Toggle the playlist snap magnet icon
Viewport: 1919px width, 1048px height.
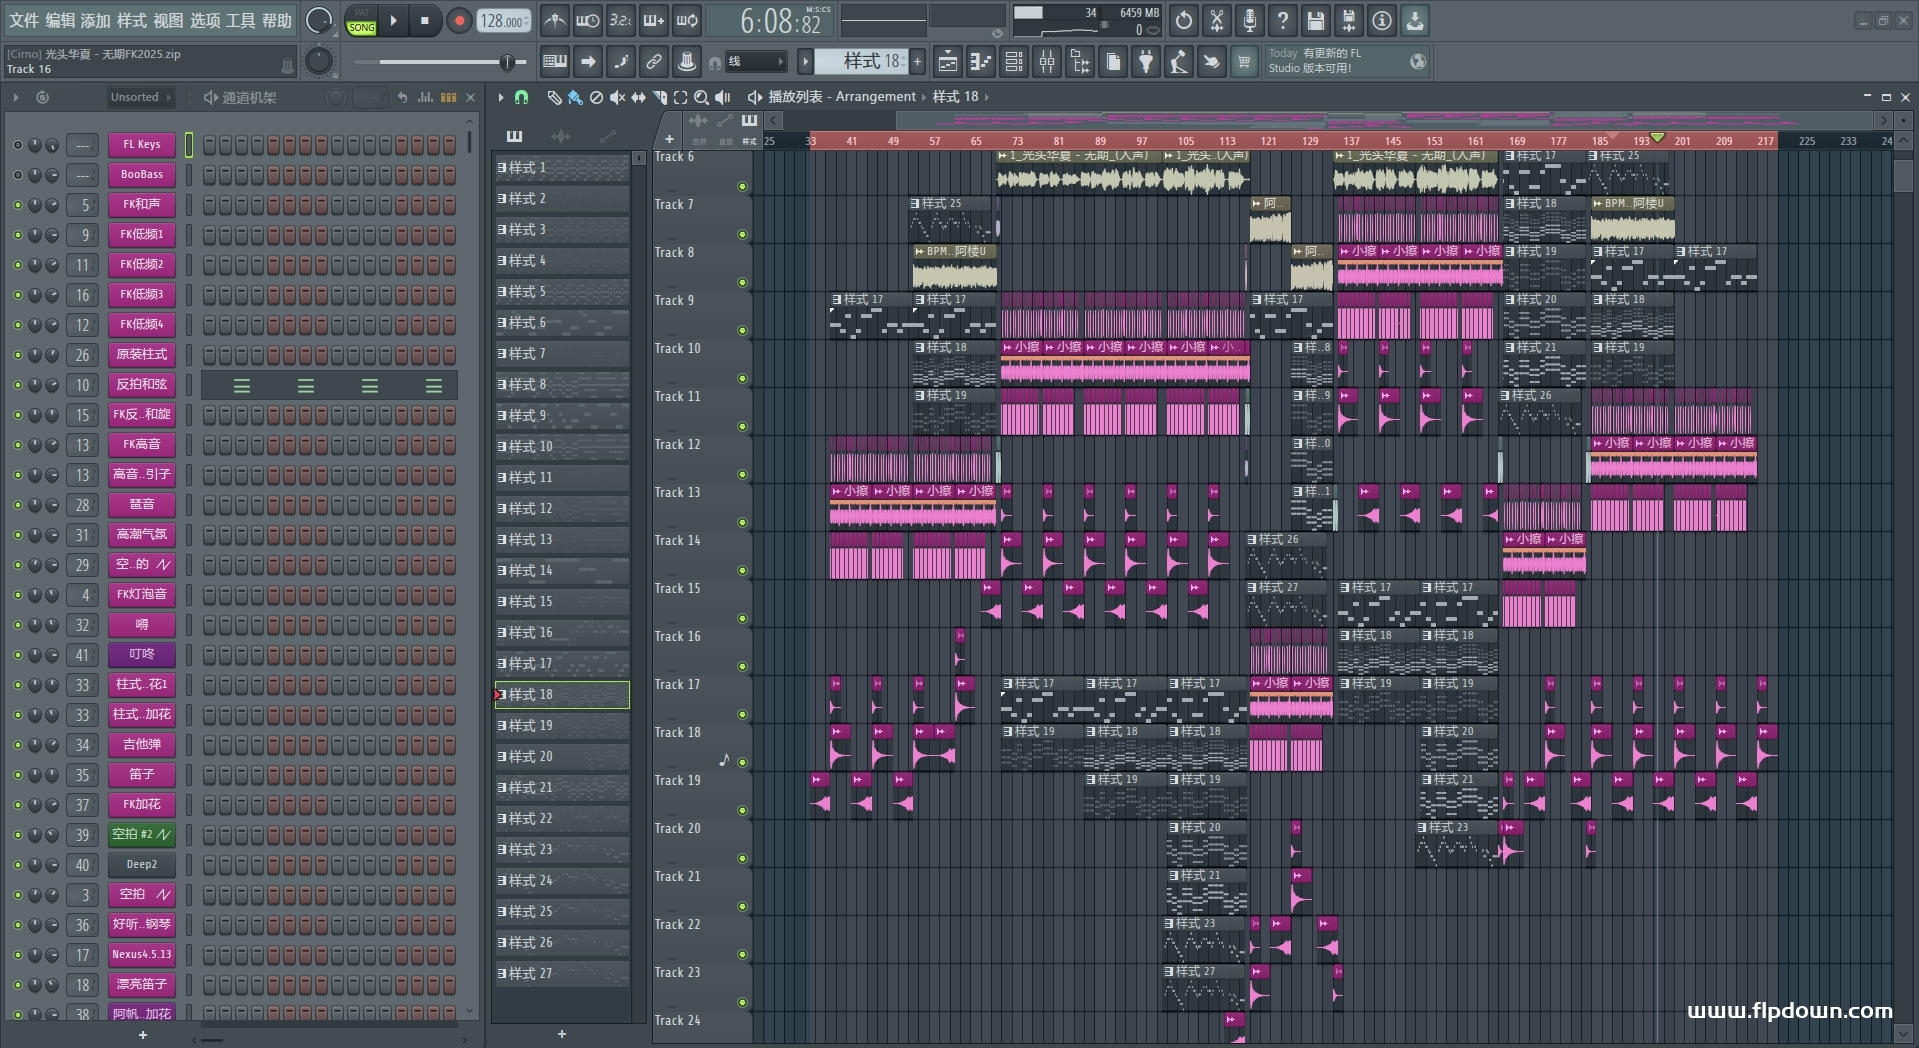pyautogui.click(x=521, y=97)
